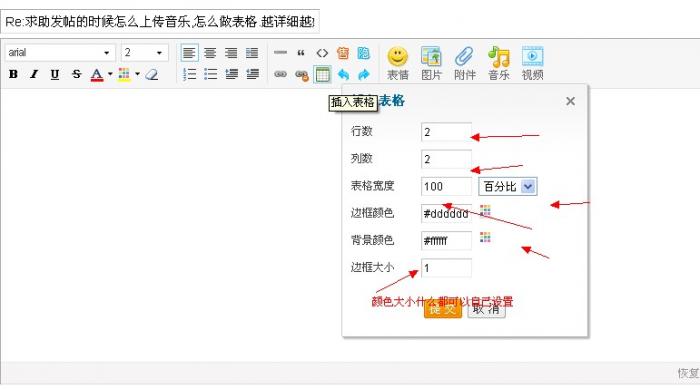The image size is (700, 389).
Task: Click the orange 提交 submit button
Action: [x=442, y=310]
